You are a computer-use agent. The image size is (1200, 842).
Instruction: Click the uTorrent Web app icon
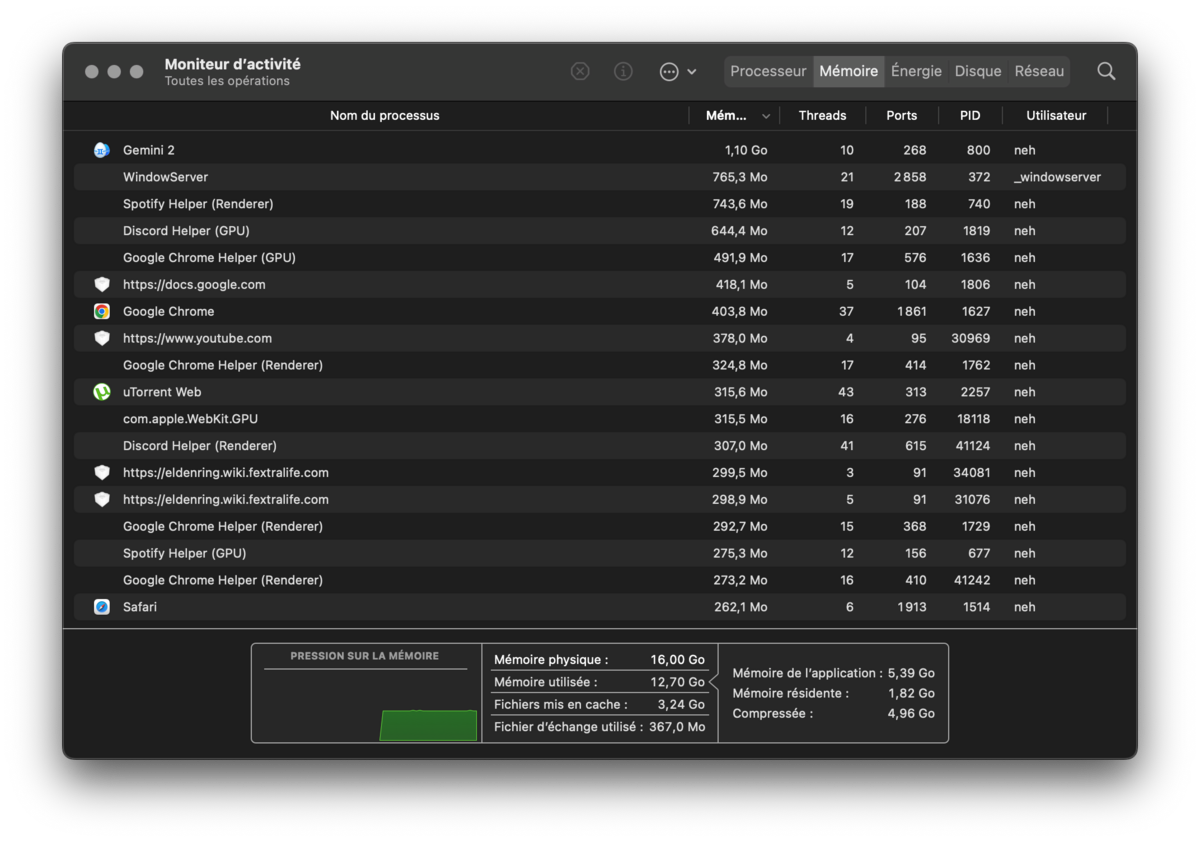click(x=102, y=392)
